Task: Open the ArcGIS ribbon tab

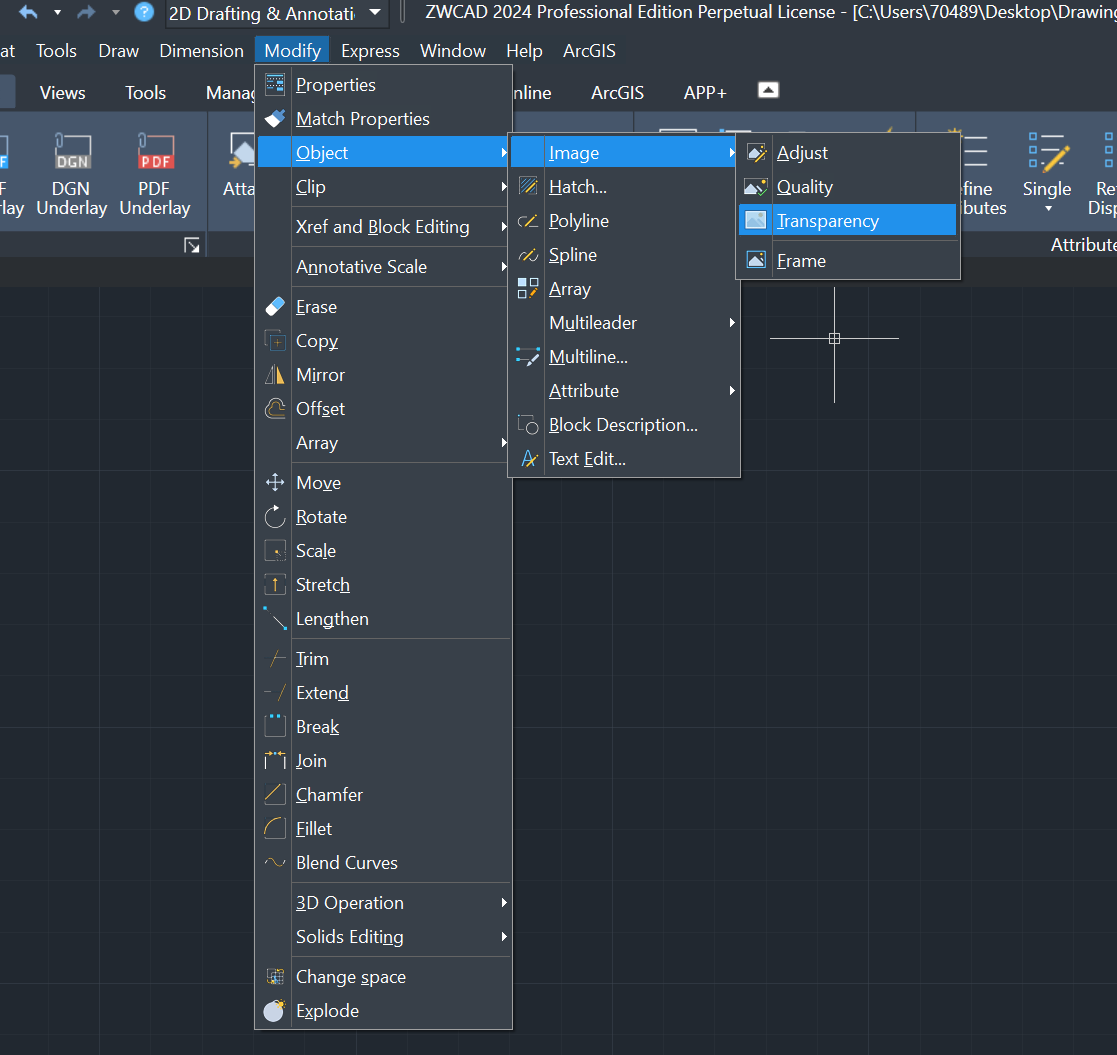Action: [618, 93]
